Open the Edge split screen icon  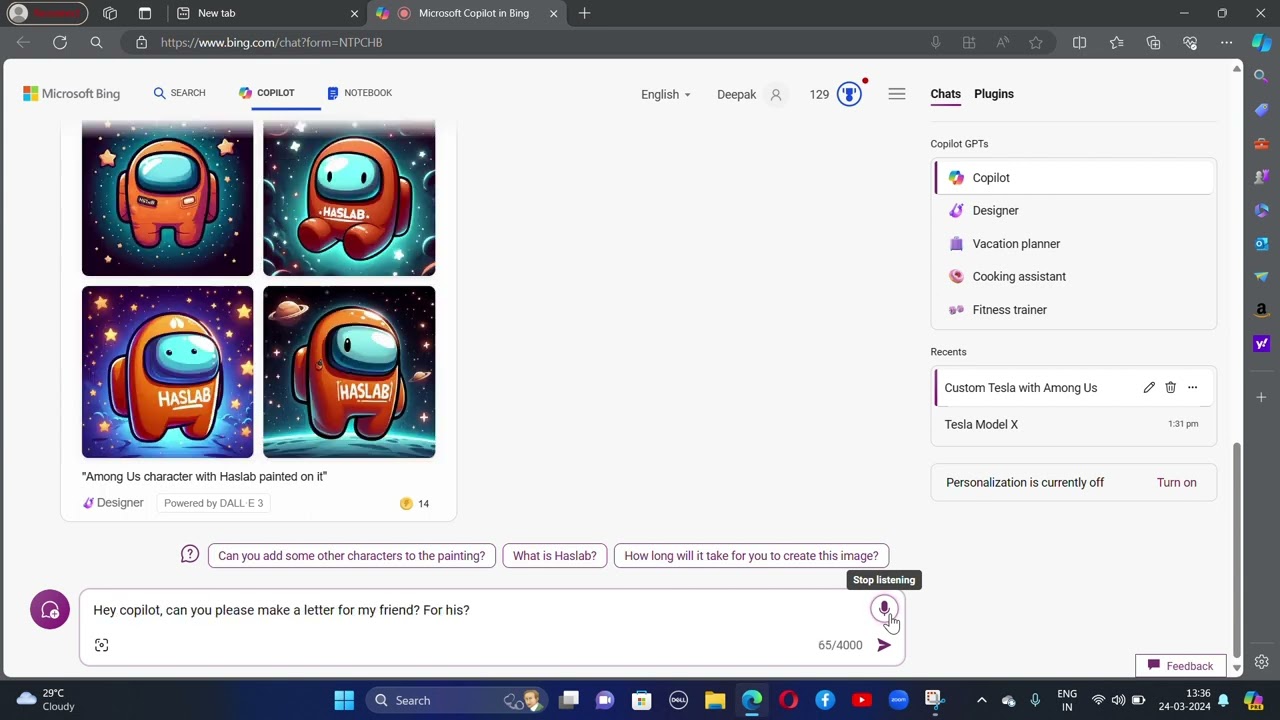tap(1079, 42)
